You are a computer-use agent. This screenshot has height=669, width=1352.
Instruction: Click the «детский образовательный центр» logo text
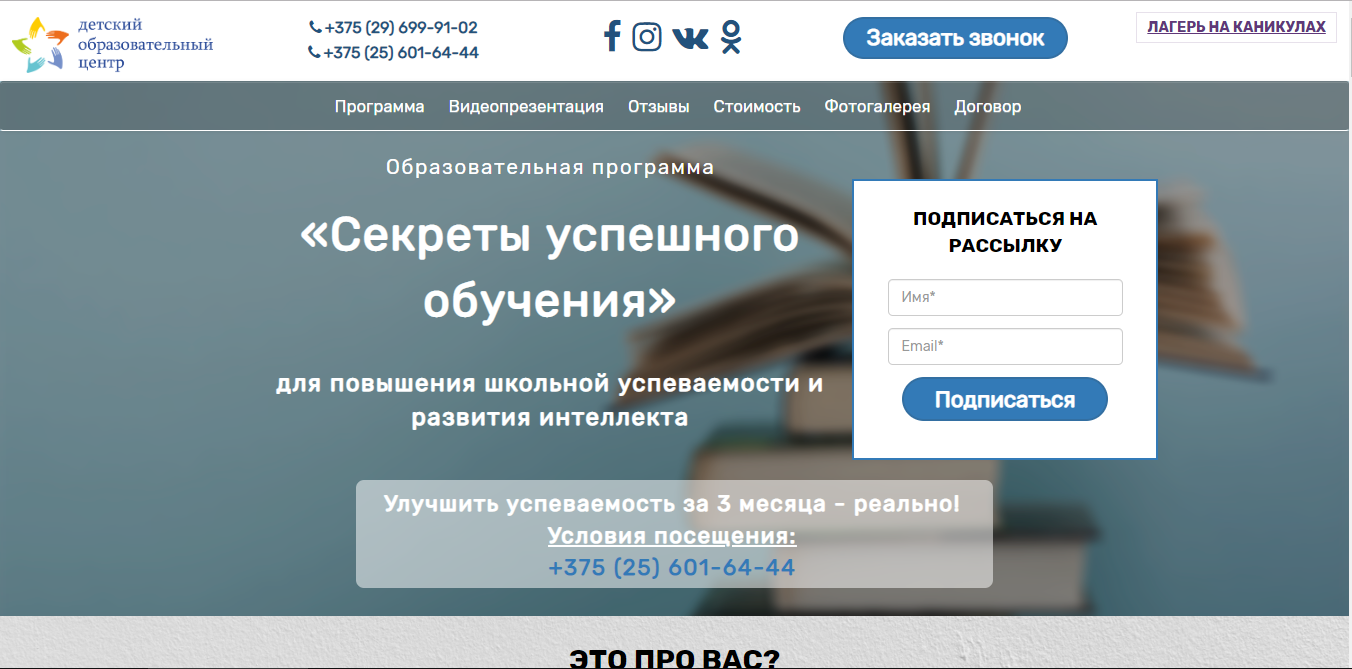pyautogui.click(x=146, y=44)
